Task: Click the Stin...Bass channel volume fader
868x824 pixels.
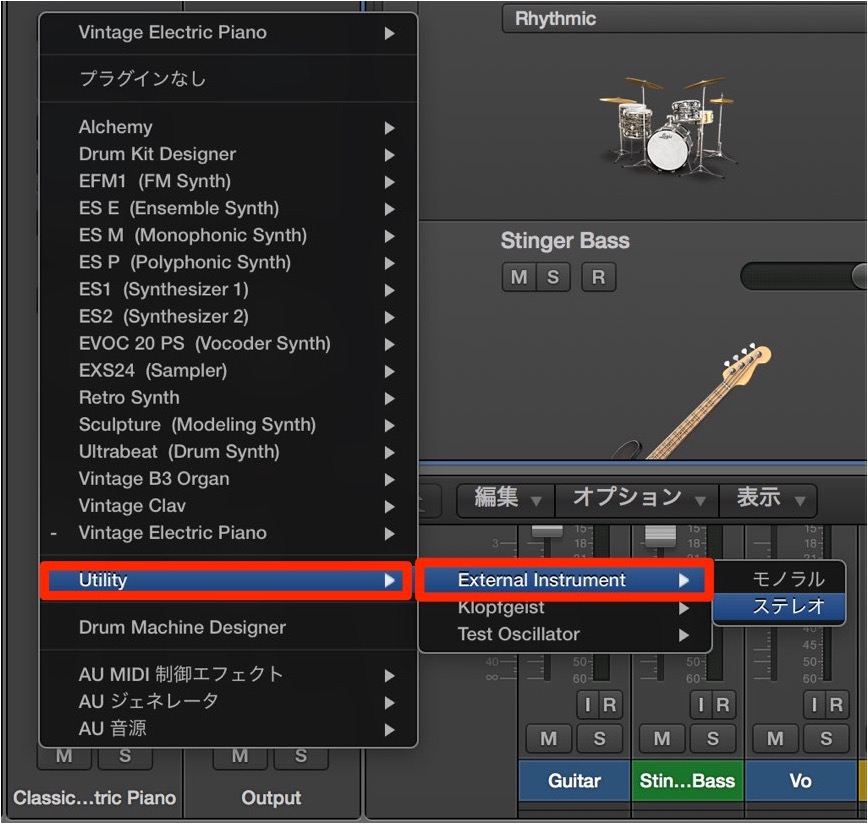Action: tap(660, 536)
